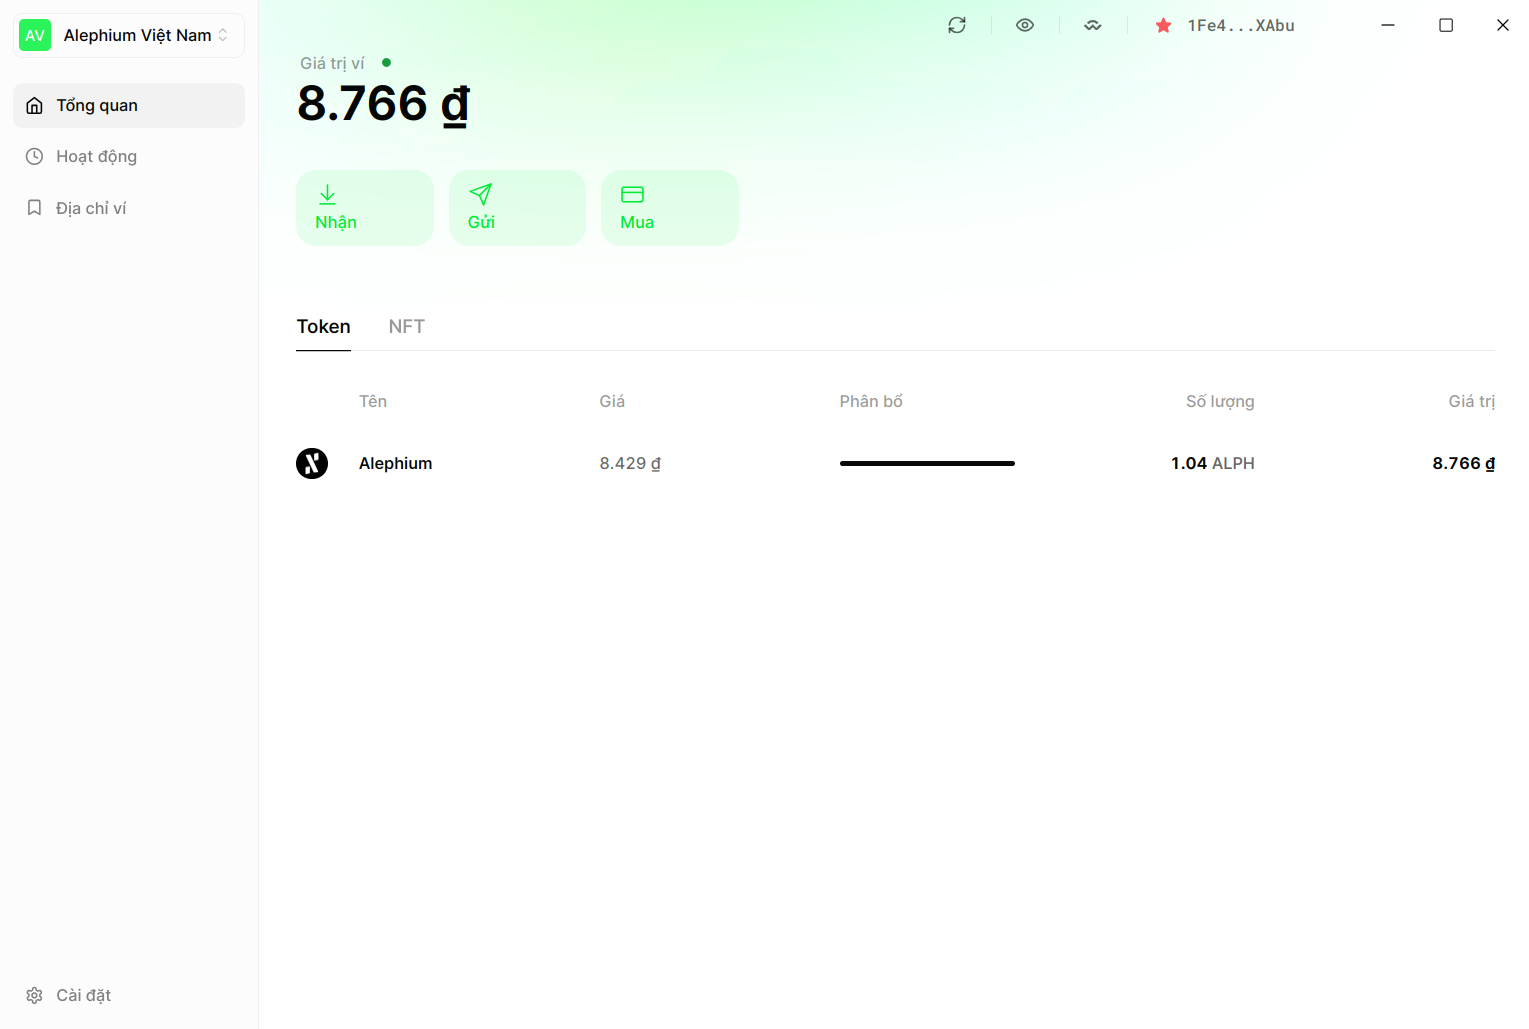Click the clock icon beside Hoạt động

coord(35,156)
